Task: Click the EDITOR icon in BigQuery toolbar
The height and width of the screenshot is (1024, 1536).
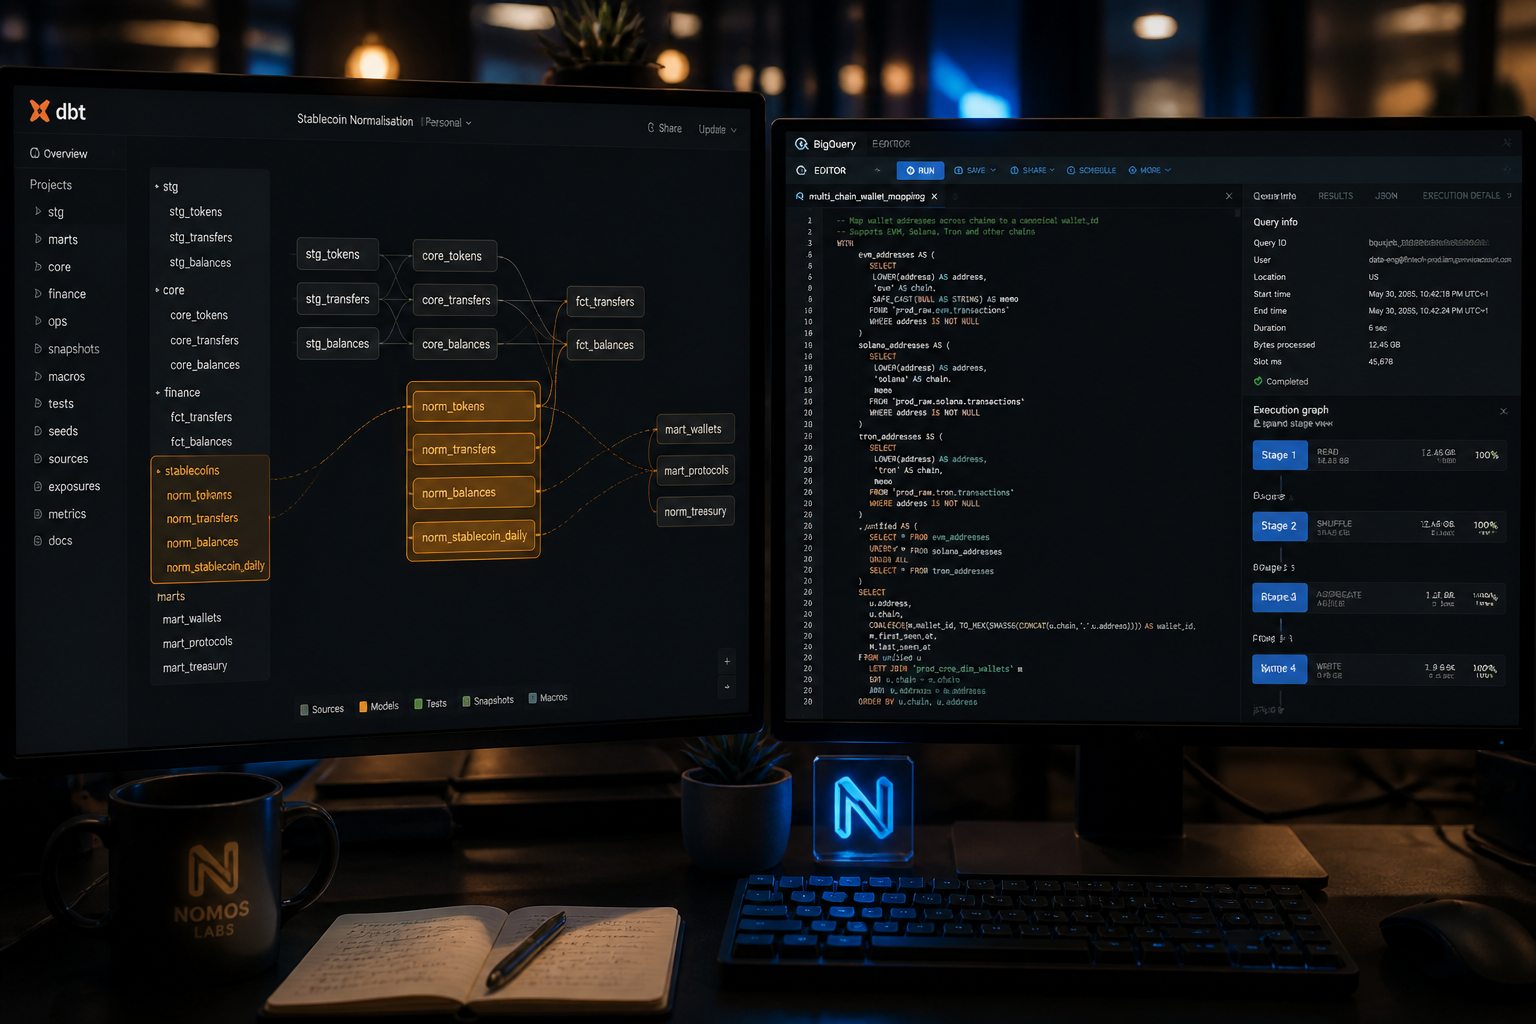Action: (x=801, y=170)
